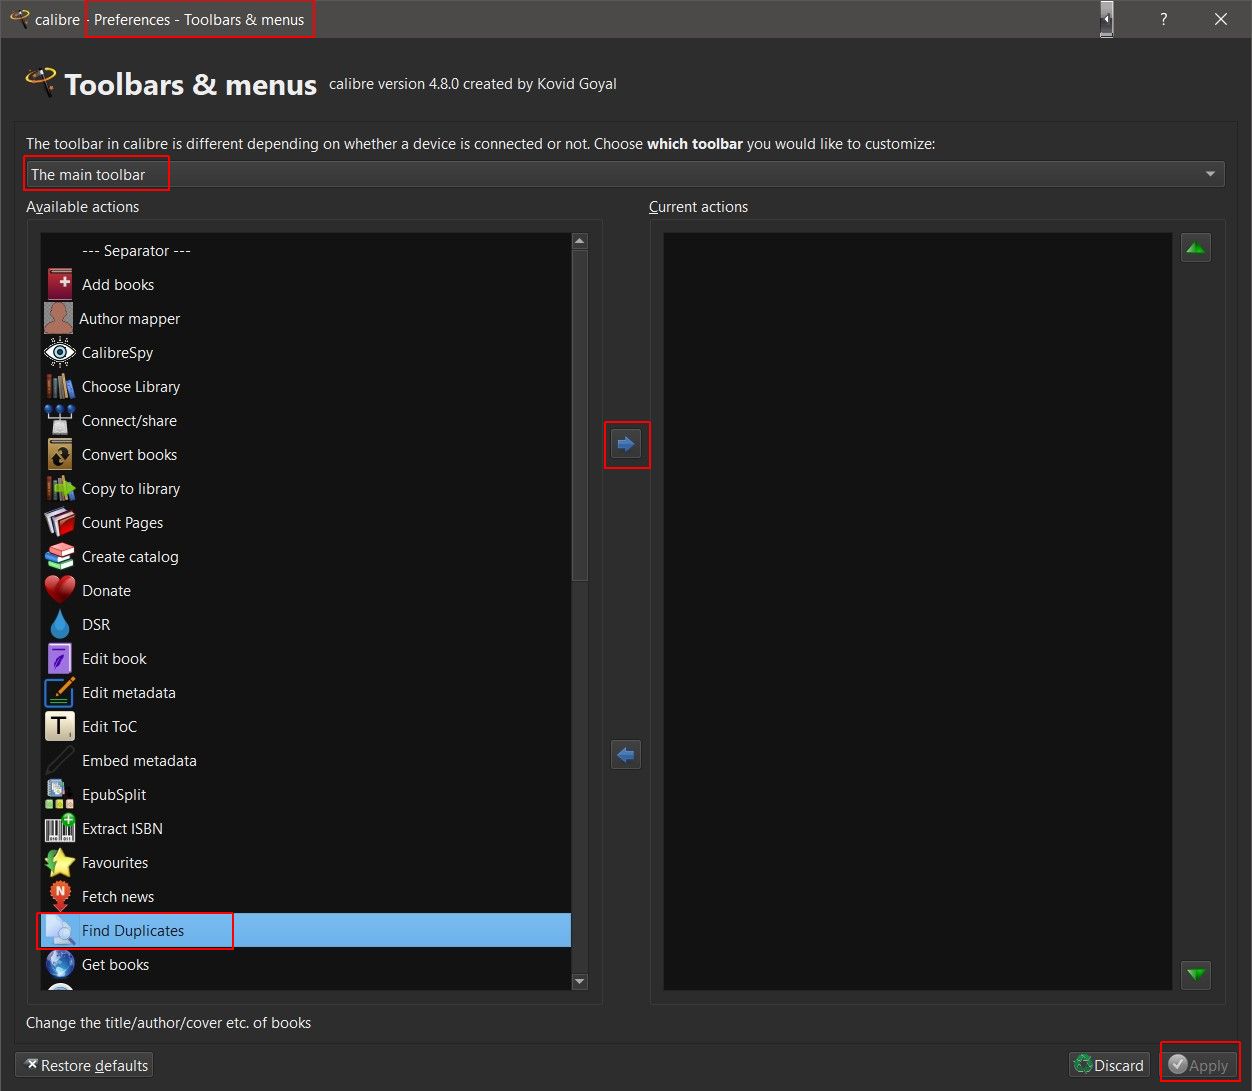Select the Create catalog icon
The image size is (1252, 1091).
click(x=60, y=556)
